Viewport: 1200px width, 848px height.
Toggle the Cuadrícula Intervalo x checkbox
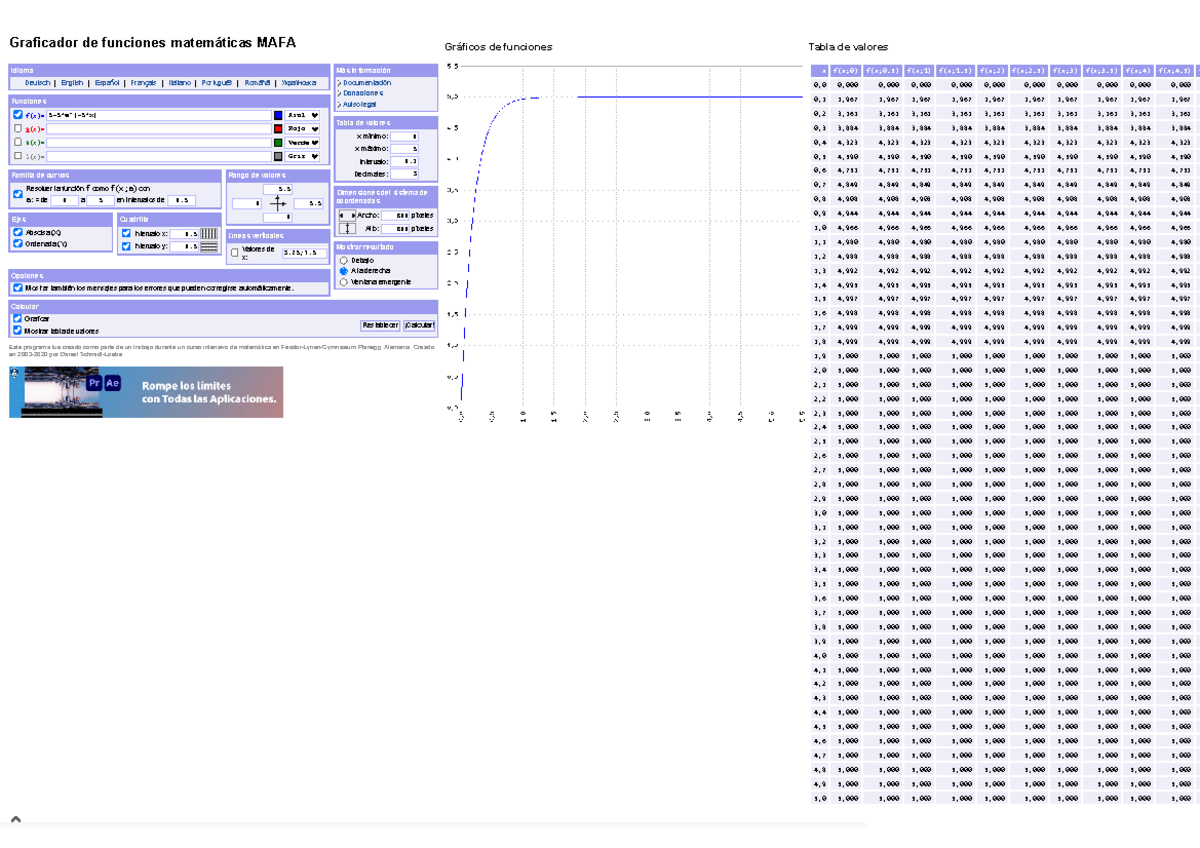pos(126,233)
